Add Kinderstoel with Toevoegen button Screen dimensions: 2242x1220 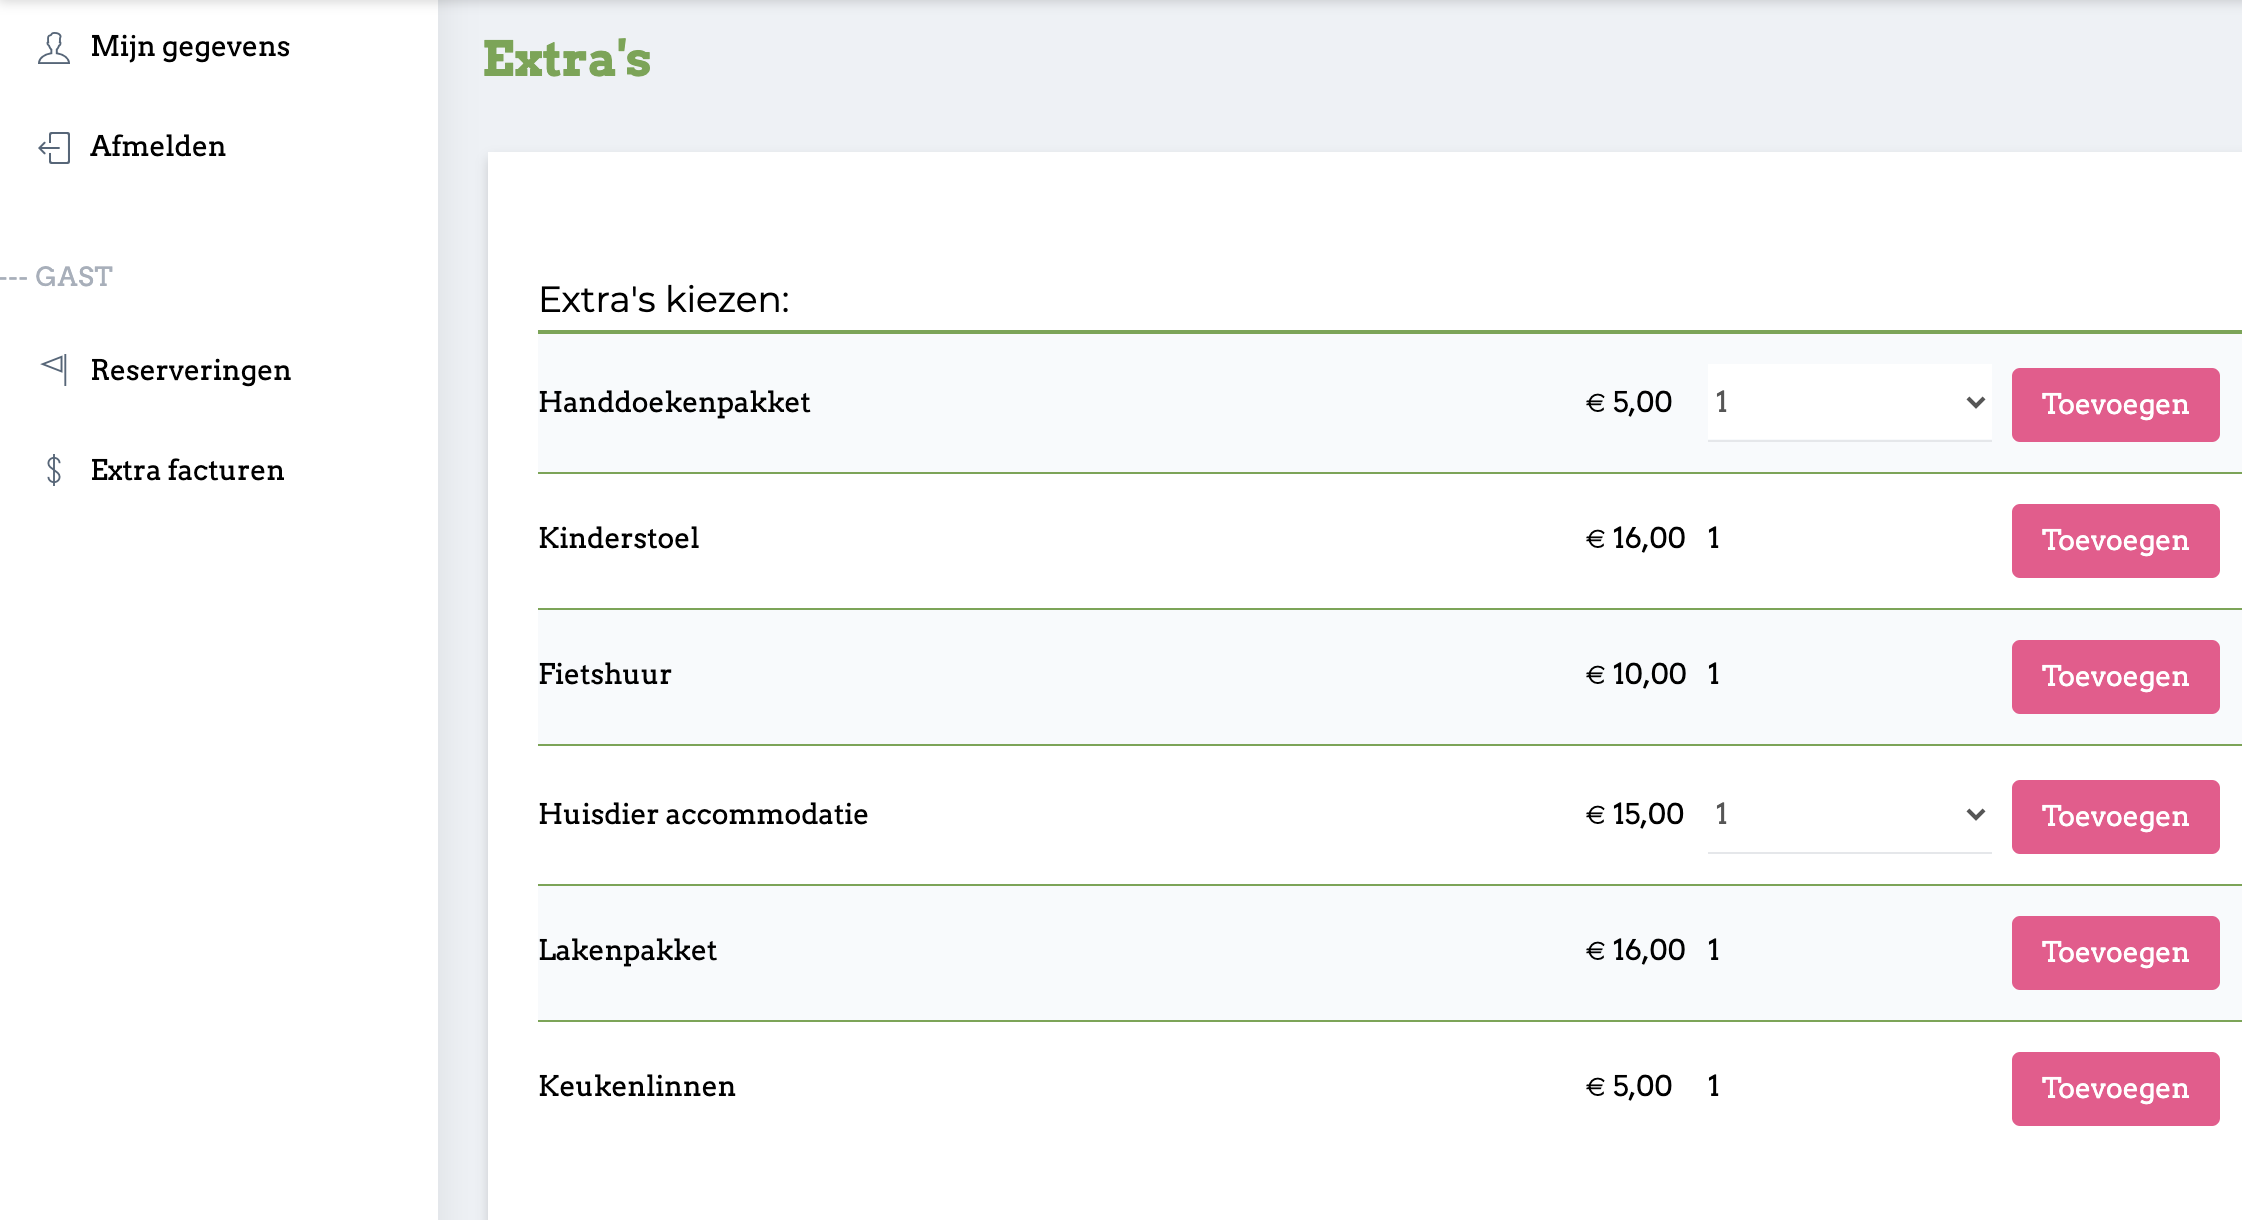tap(2115, 540)
